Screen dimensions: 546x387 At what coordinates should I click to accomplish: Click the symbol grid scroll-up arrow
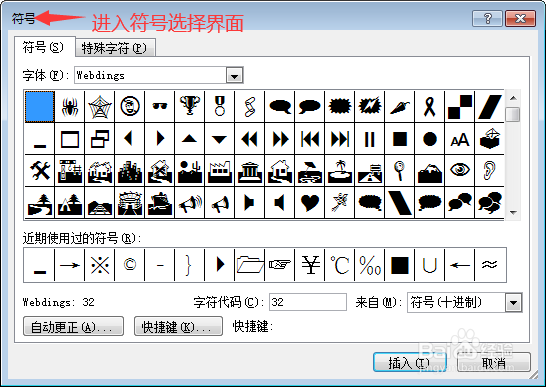513,98
